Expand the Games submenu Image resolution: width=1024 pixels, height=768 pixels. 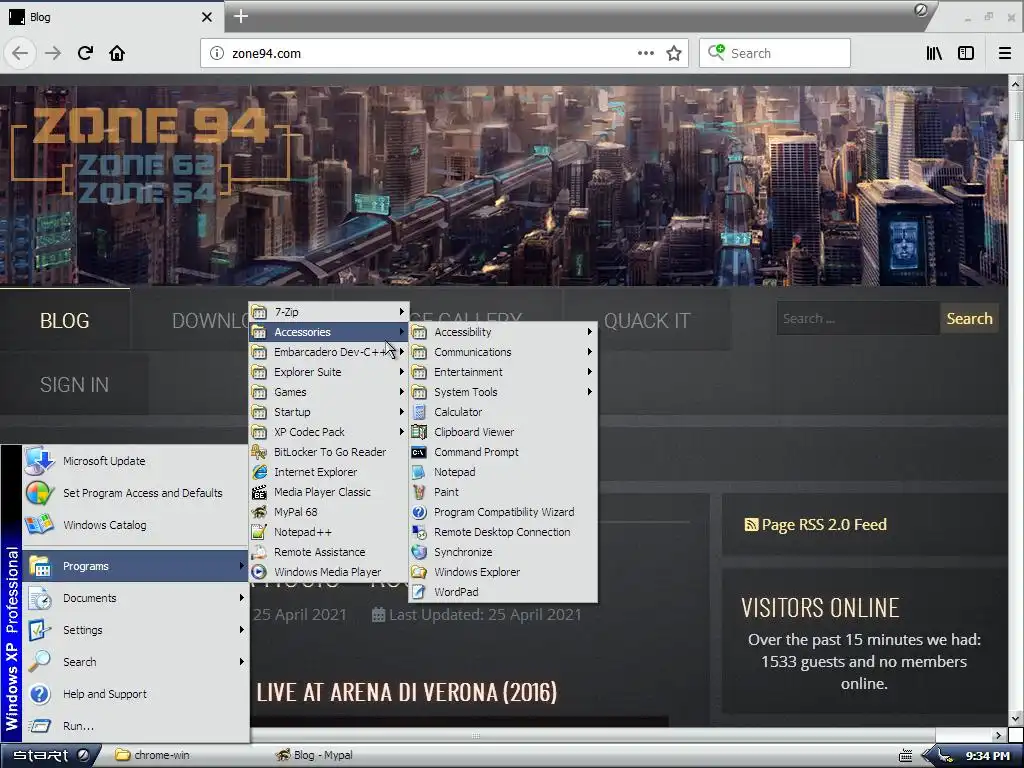tap(329, 392)
